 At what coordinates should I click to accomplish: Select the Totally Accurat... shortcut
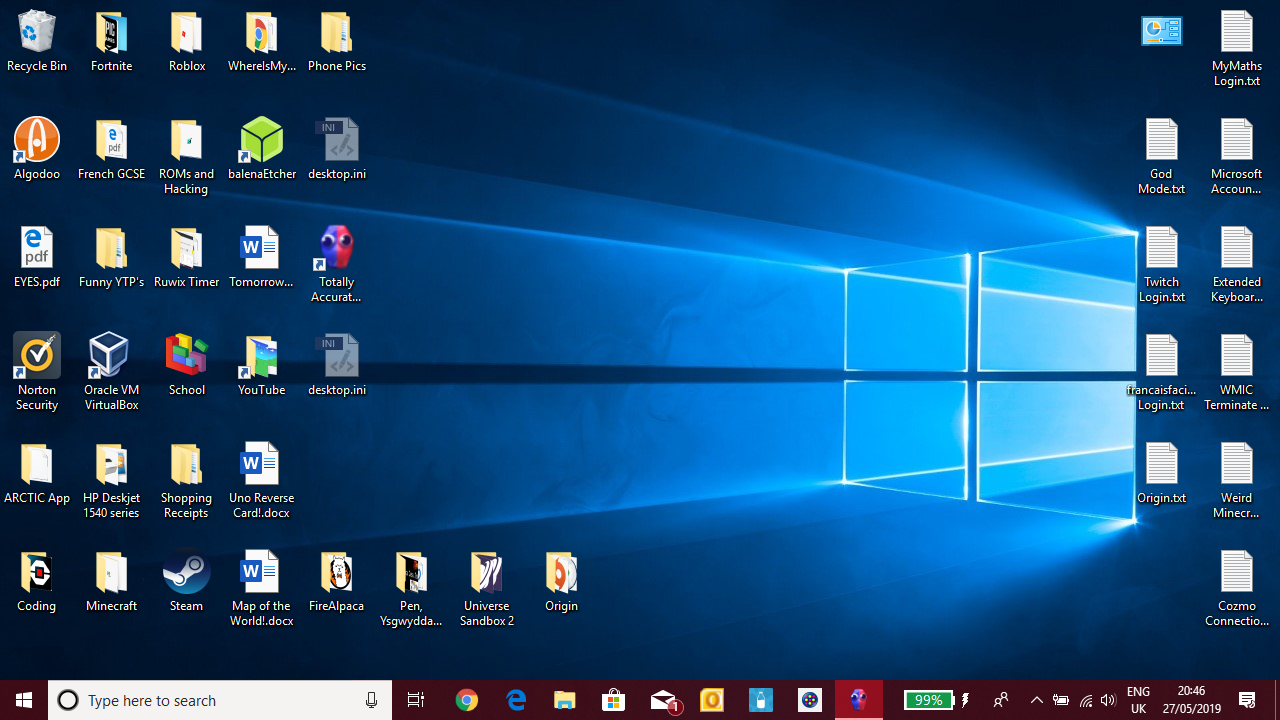(337, 265)
